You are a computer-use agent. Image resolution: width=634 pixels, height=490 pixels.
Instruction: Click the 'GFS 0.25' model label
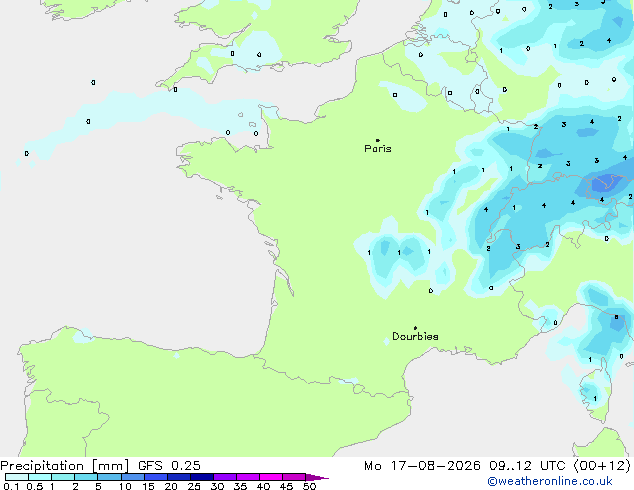pyautogui.click(x=169, y=466)
